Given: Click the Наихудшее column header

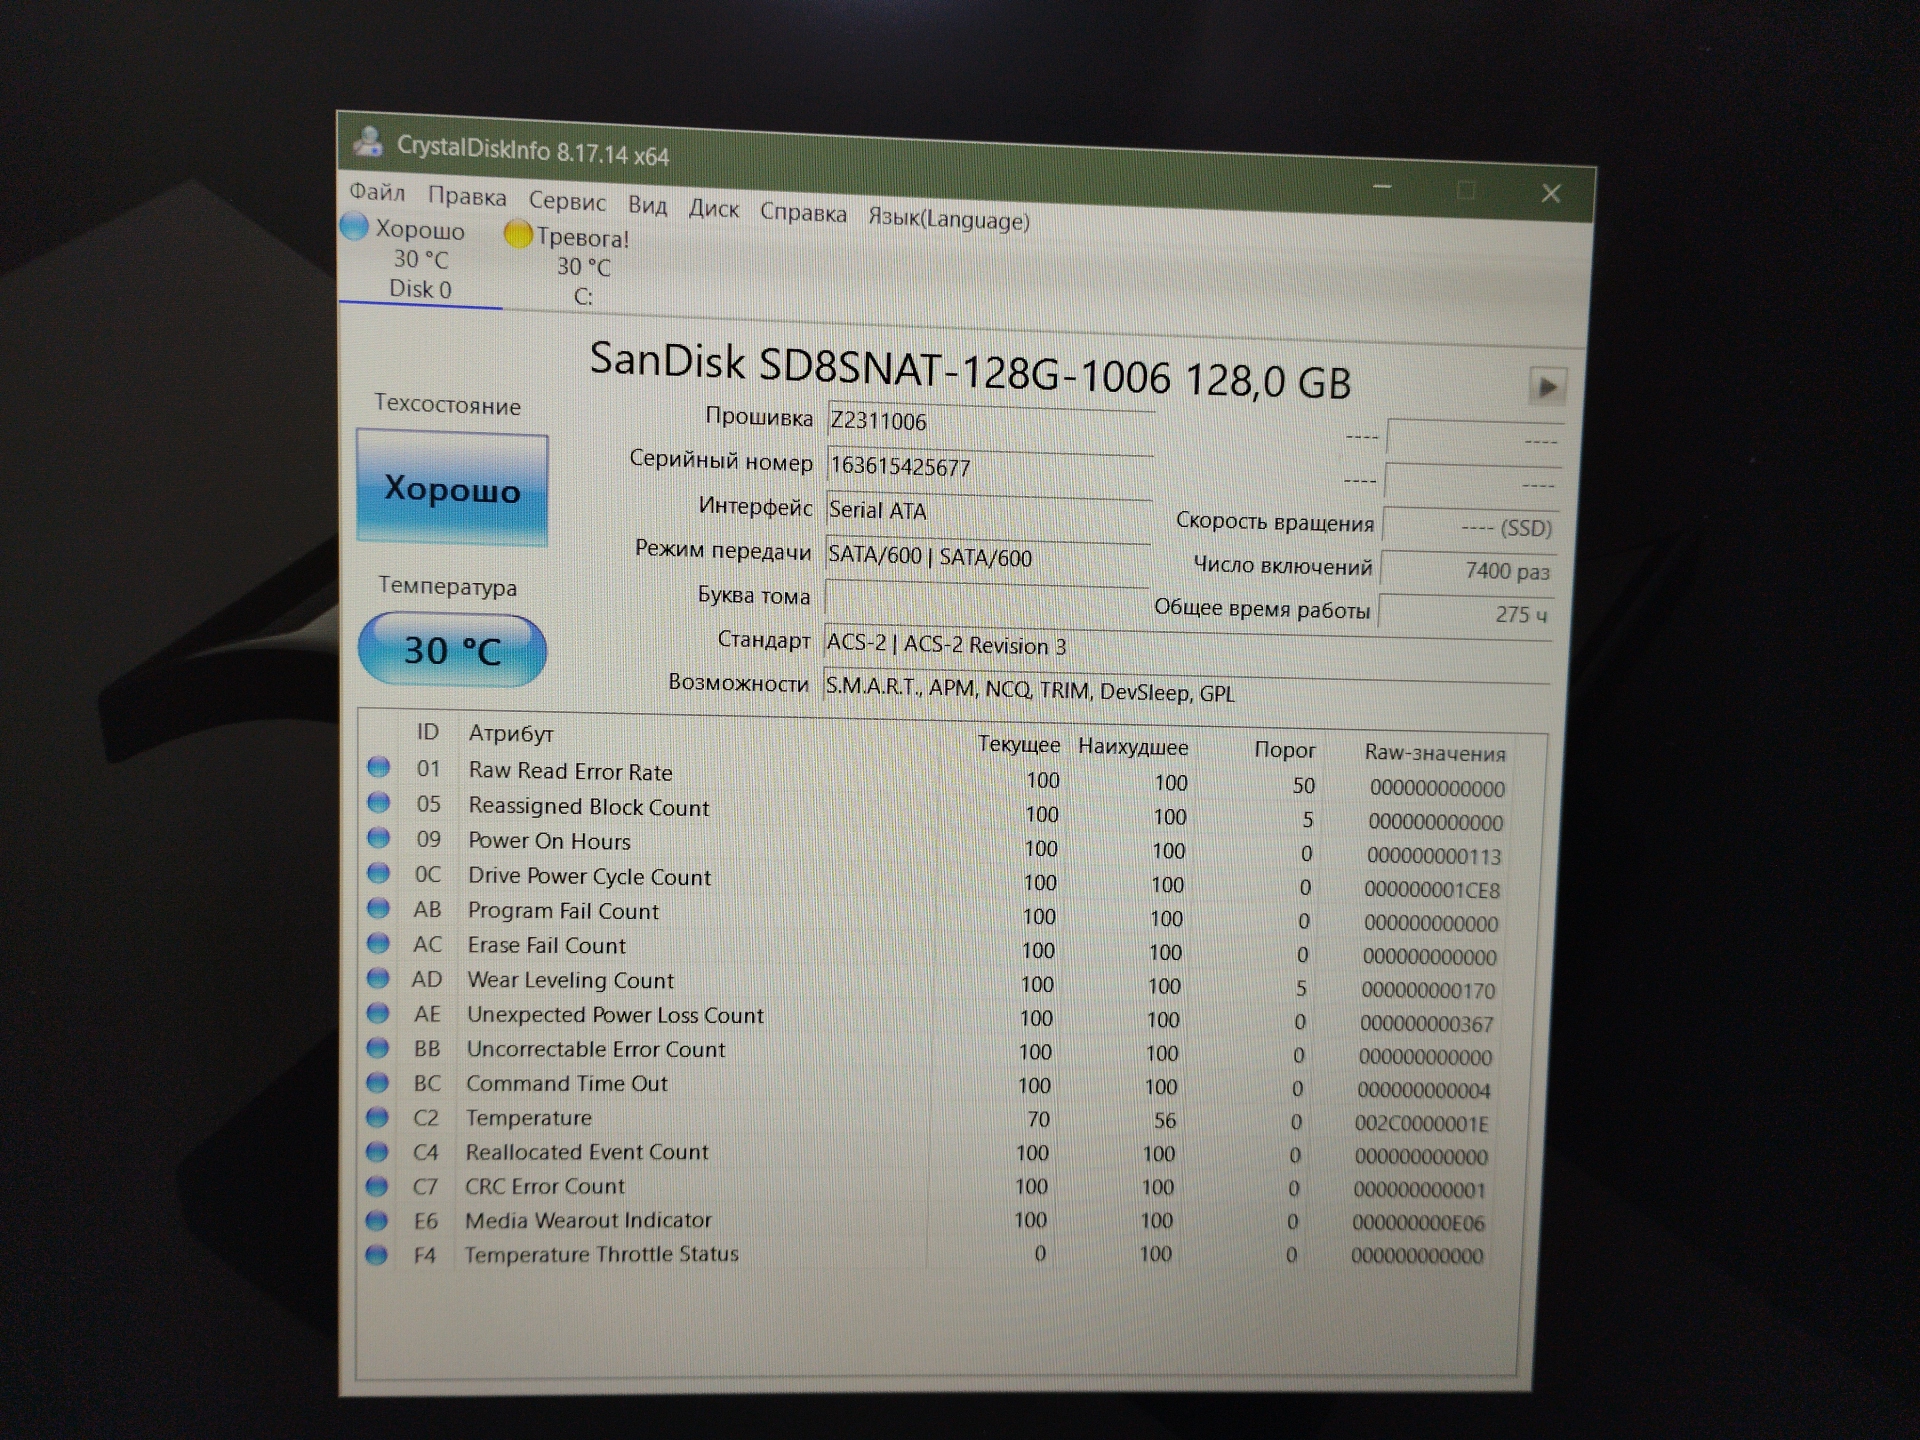Looking at the screenshot, I should (1133, 747).
